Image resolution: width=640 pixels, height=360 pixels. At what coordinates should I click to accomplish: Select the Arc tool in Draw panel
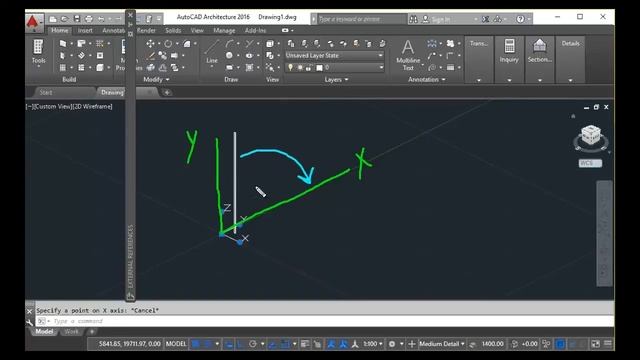coord(230,43)
